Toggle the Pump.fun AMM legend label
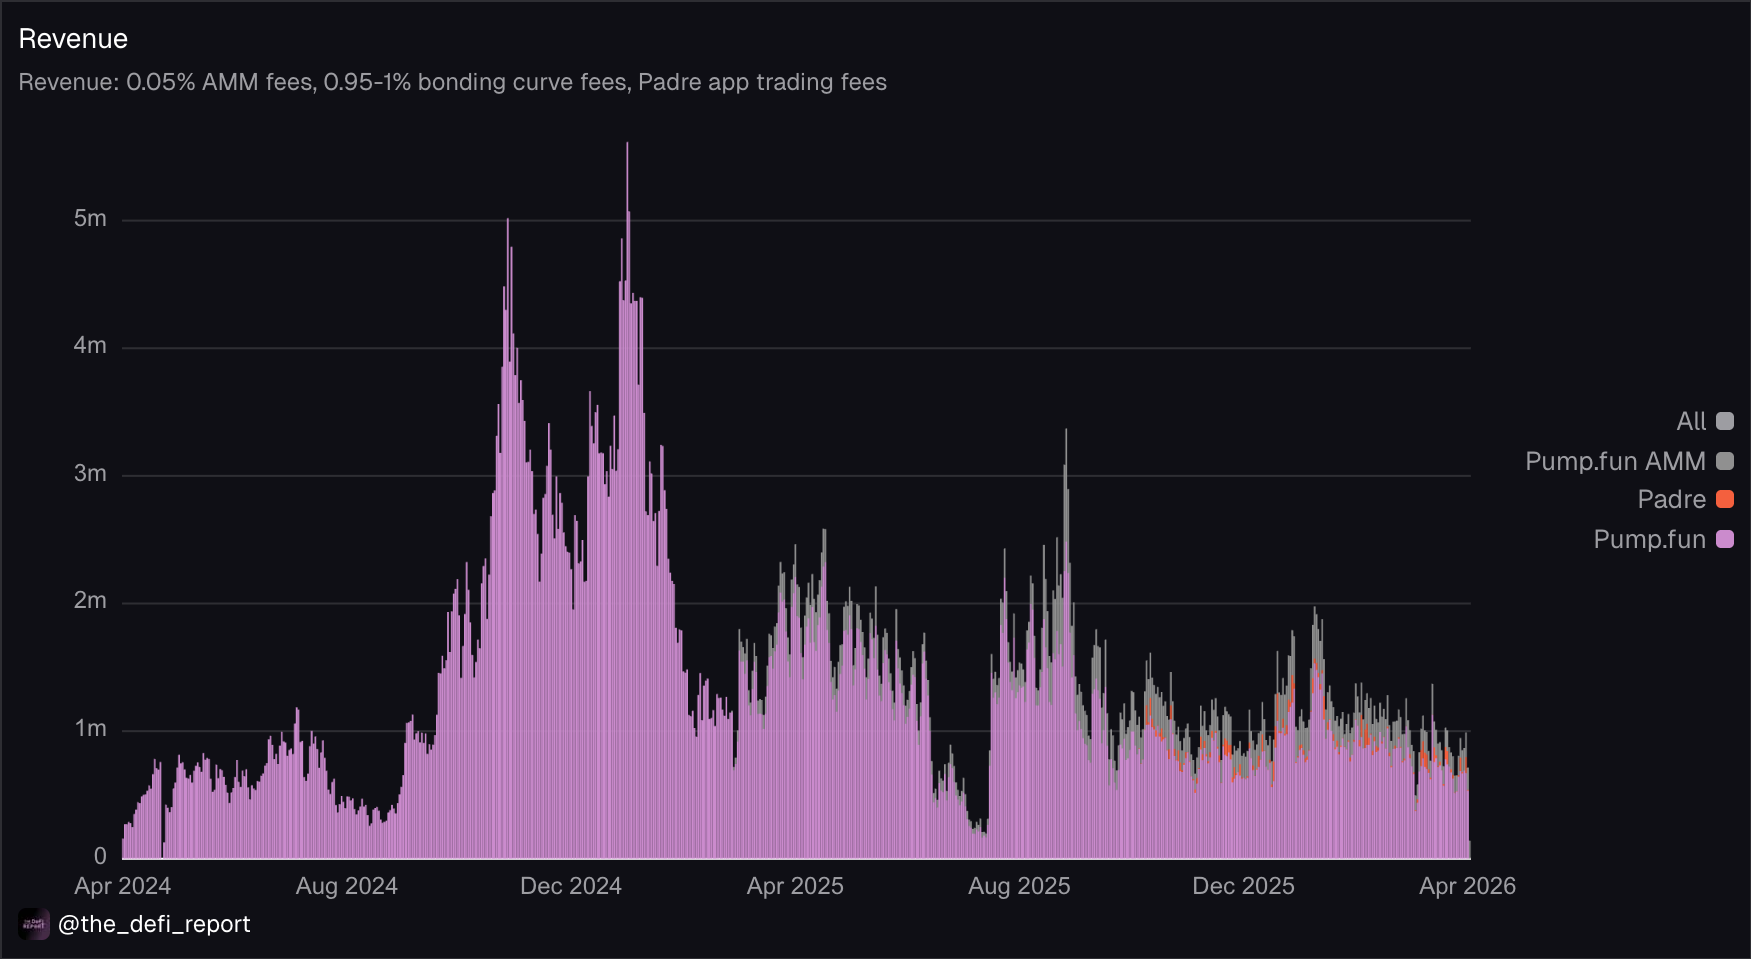 (x=1615, y=461)
